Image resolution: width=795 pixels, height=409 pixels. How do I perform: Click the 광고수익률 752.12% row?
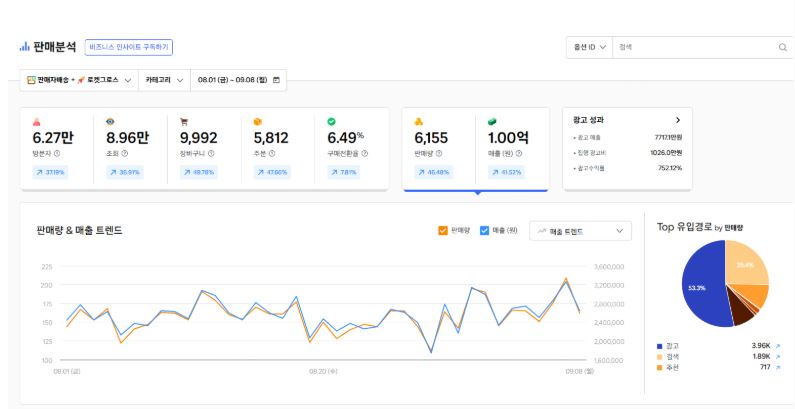click(x=627, y=168)
